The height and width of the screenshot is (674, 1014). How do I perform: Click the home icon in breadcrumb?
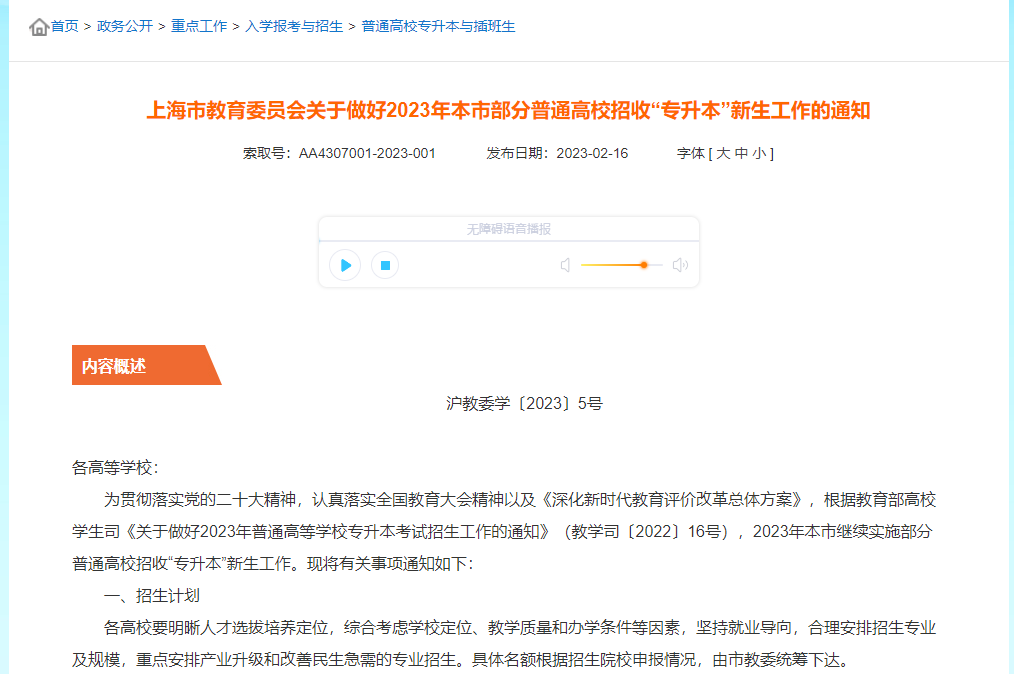[x=39, y=27]
